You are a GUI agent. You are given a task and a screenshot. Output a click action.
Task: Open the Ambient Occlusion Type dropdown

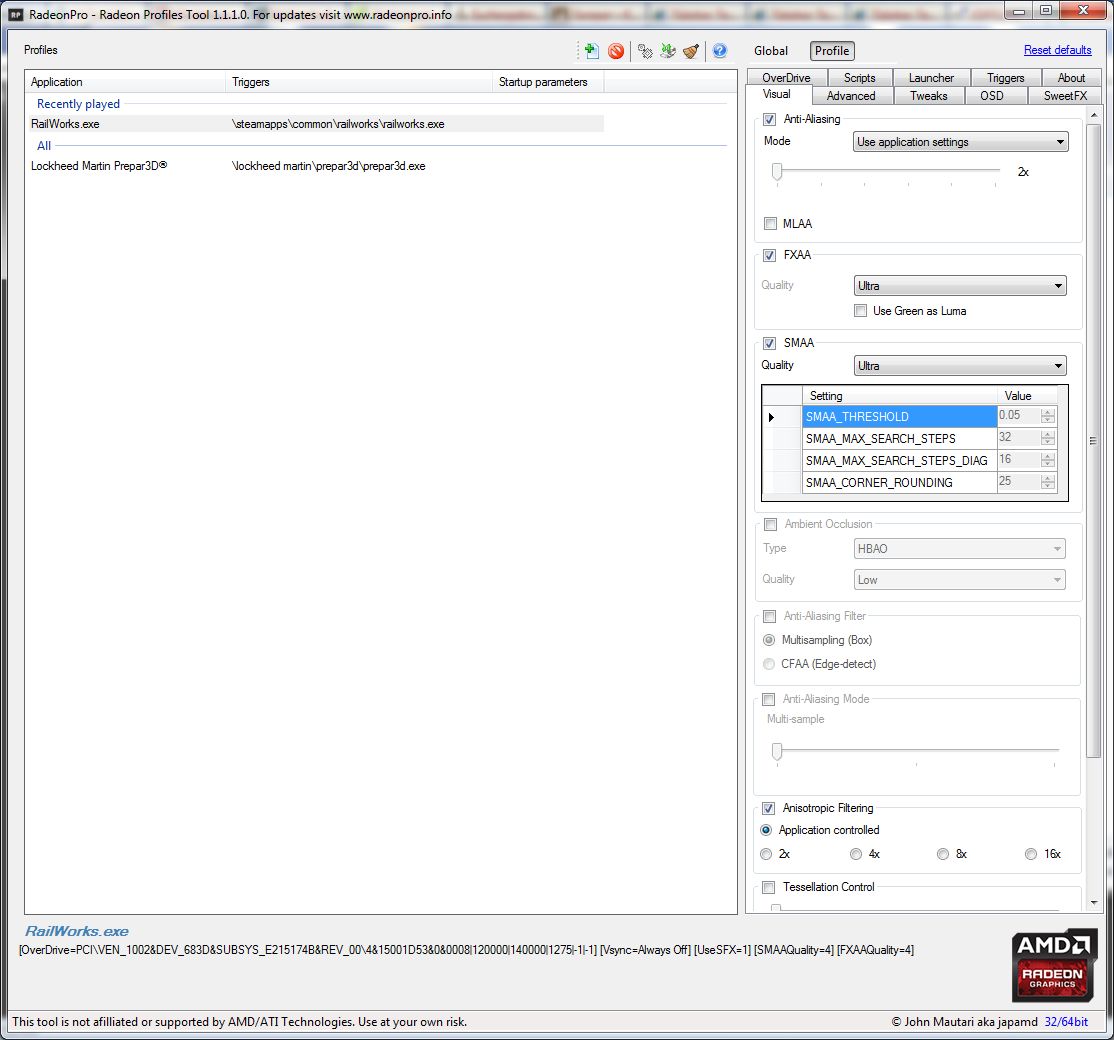(x=960, y=548)
